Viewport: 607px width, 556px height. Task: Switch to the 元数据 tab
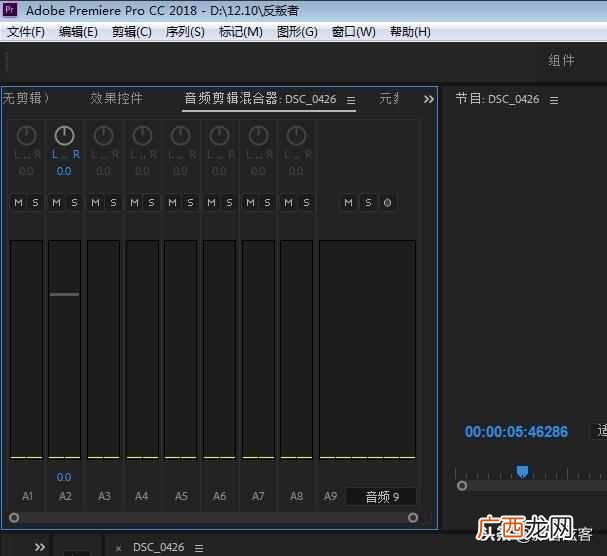[x=388, y=98]
